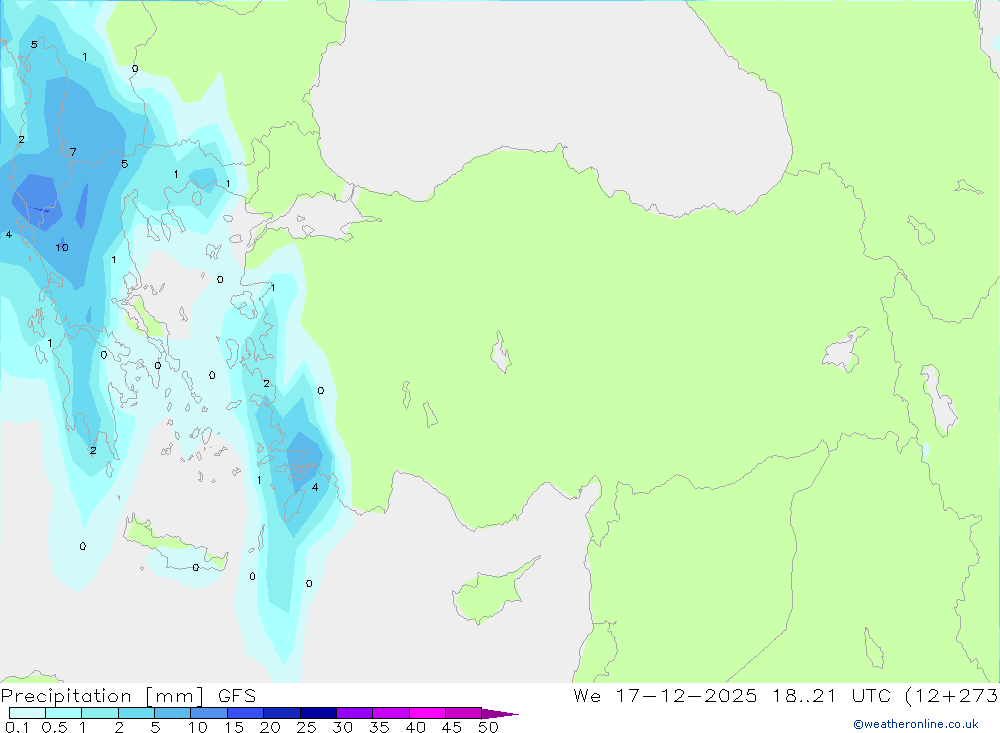Pick the 40–45 mm magenta legend swatch
Screen dimensions: 1000x733
[x=427, y=713]
